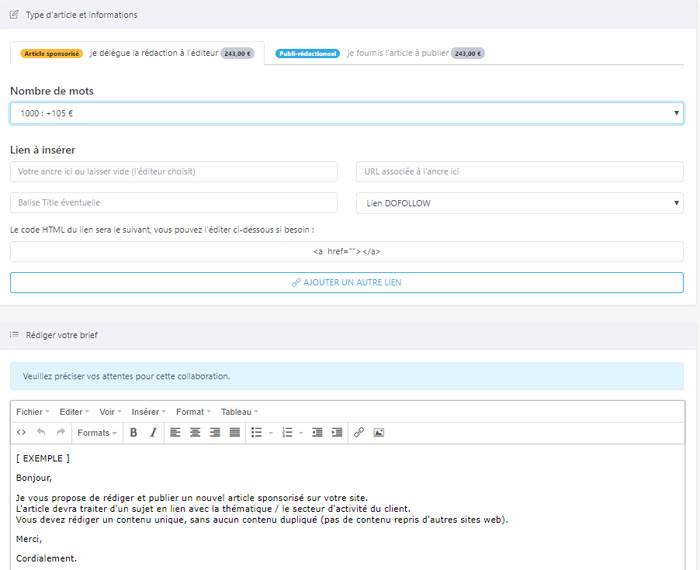Viewport: 700px width, 570px height.
Task: Open the Formats dropdown
Action: coord(97,432)
